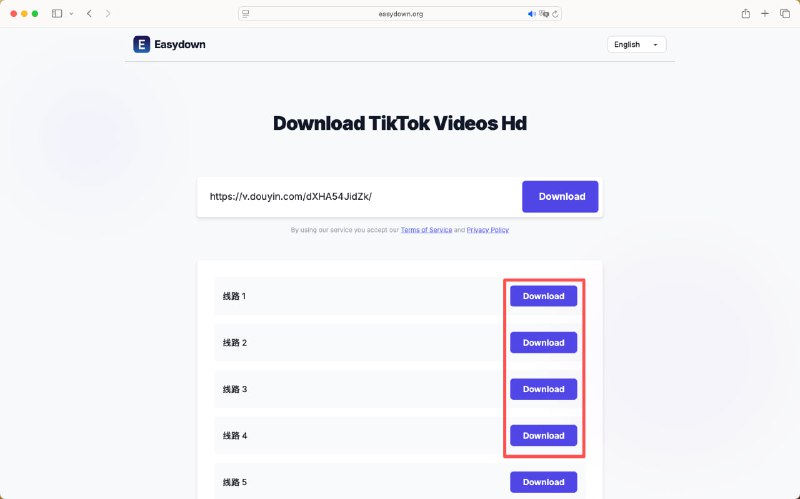Mute tab audio via speaker icon
This screenshot has height=499, width=800.
click(531, 14)
